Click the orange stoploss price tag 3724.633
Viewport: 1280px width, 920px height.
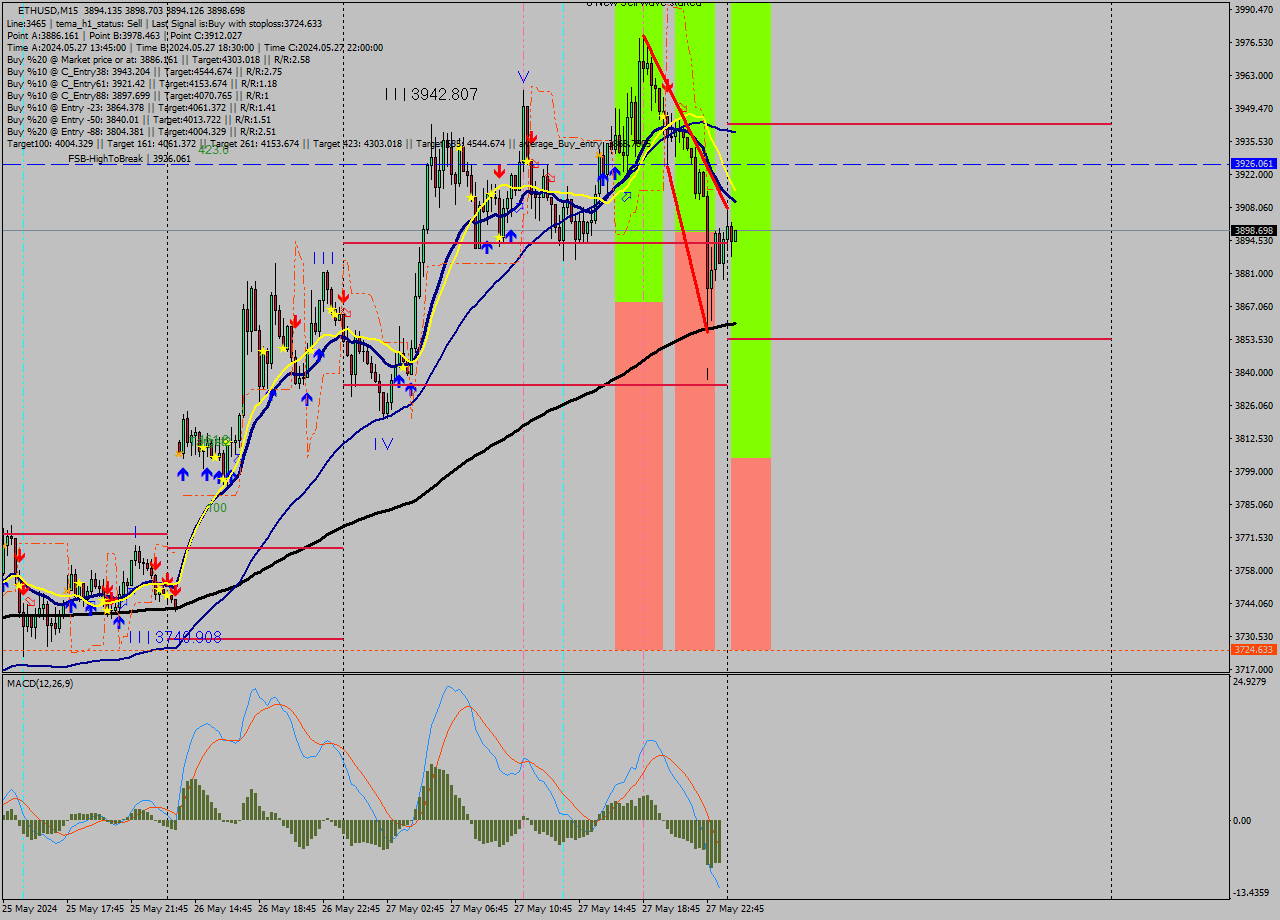(1254, 649)
